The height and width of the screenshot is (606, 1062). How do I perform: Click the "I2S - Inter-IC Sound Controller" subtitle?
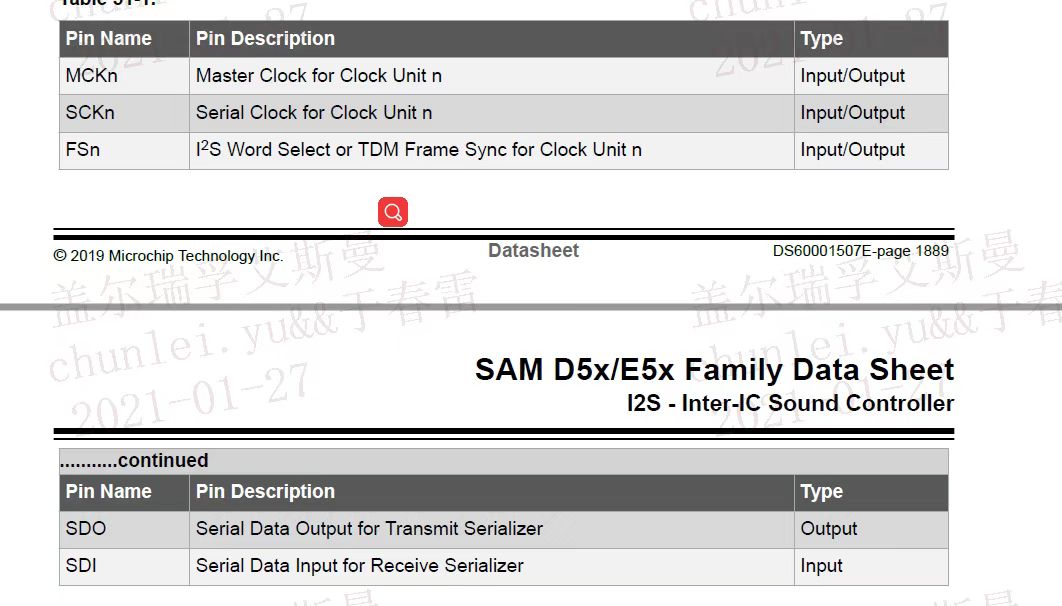click(790, 404)
